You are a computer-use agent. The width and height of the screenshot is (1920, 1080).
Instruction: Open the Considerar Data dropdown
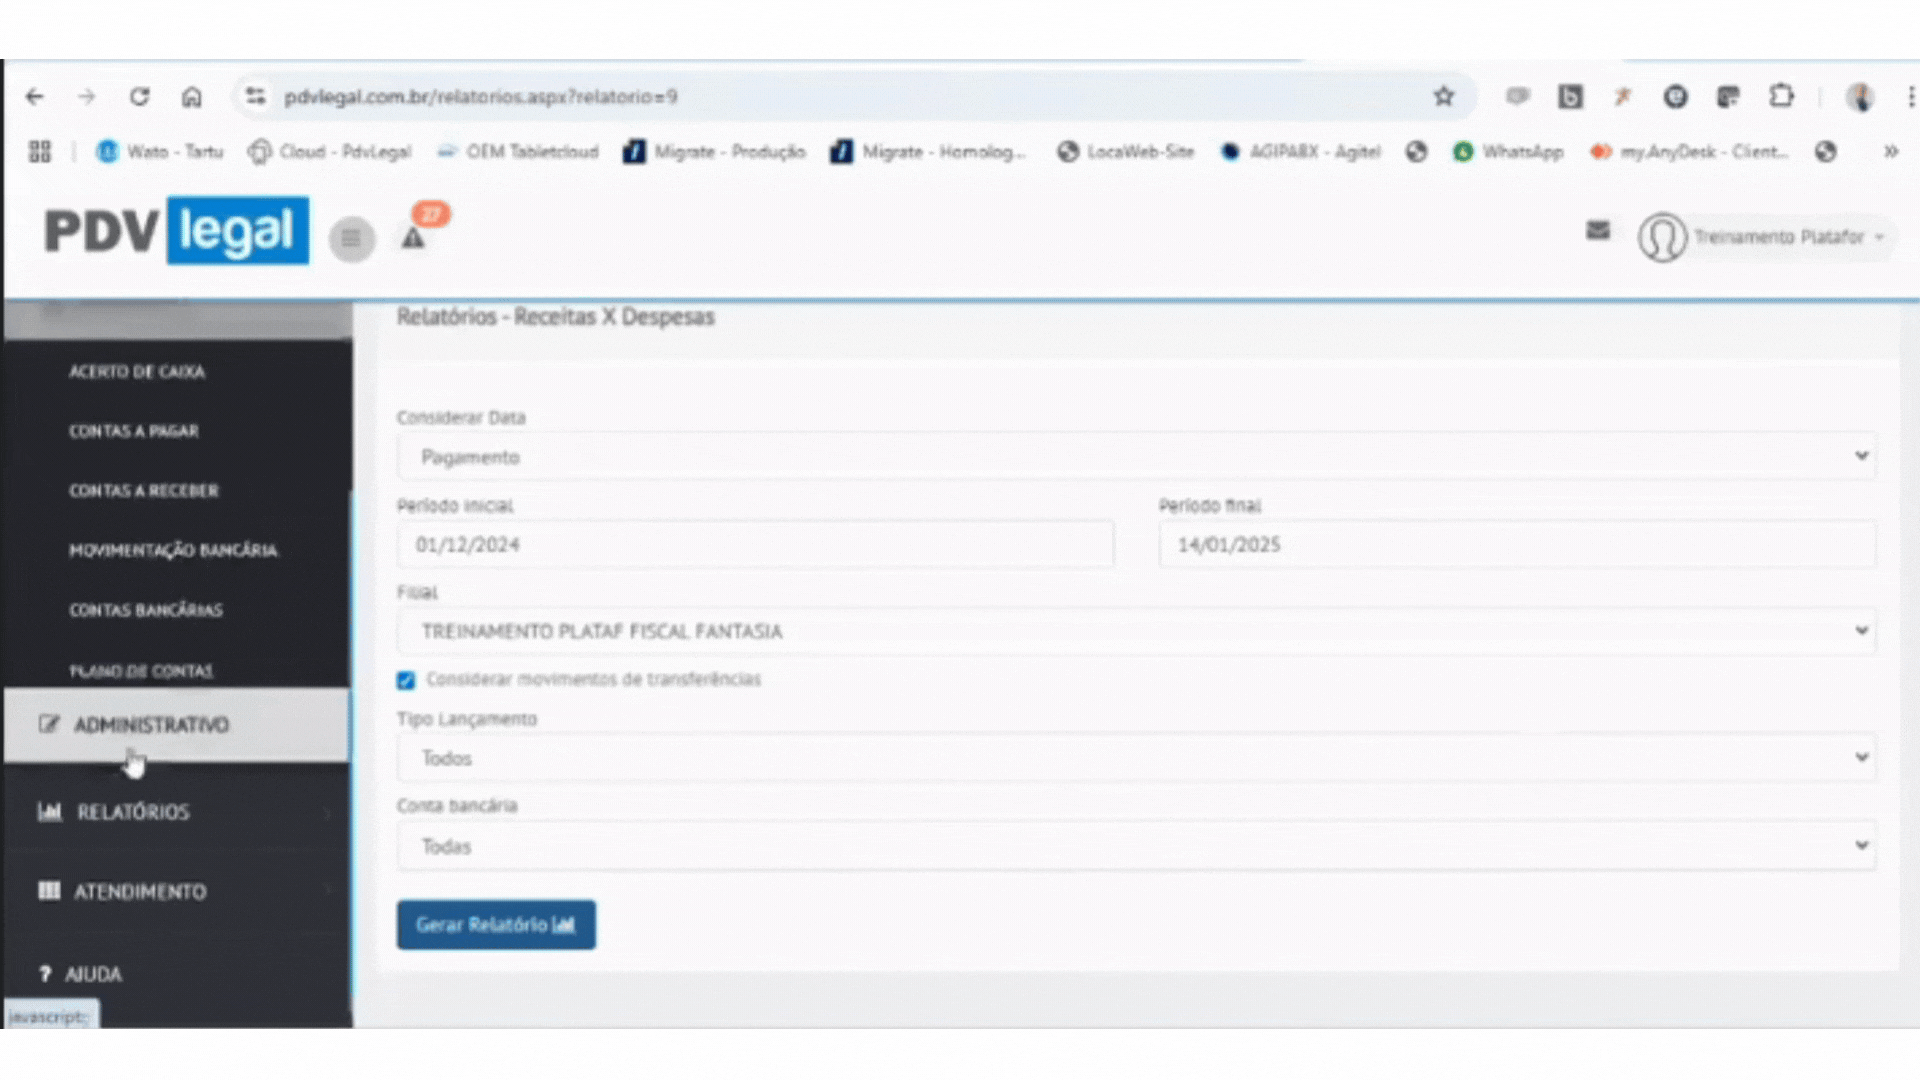coord(1135,457)
